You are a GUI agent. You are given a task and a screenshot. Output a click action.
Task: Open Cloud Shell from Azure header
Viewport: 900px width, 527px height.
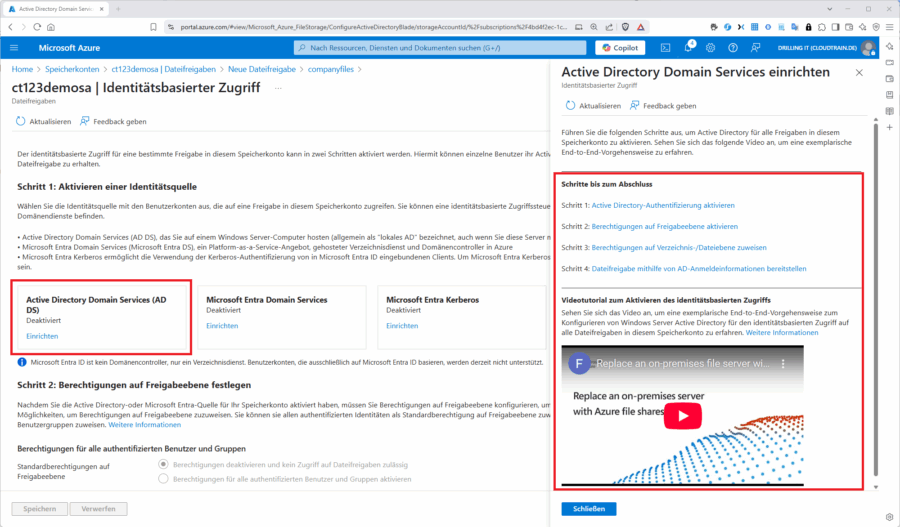click(665, 48)
